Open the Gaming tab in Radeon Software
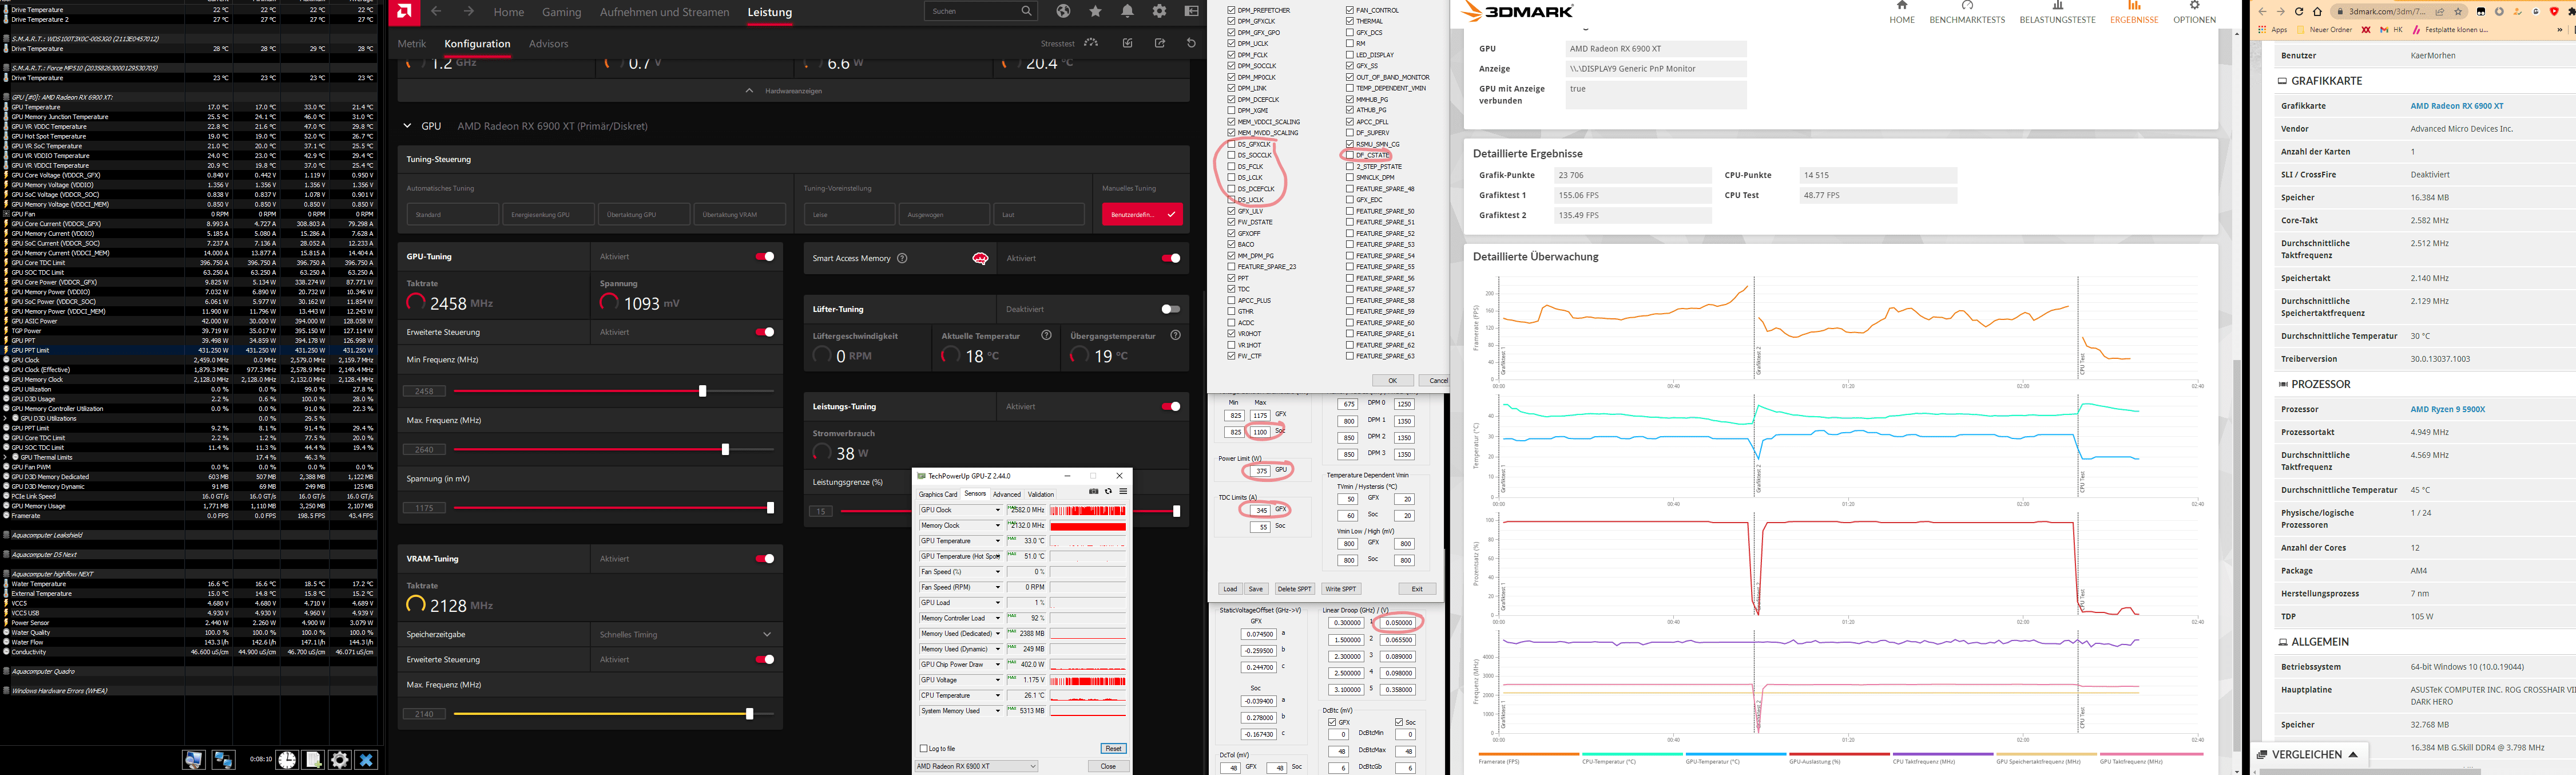The width and height of the screenshot is (2576, 775). click(x=561, y=12)
